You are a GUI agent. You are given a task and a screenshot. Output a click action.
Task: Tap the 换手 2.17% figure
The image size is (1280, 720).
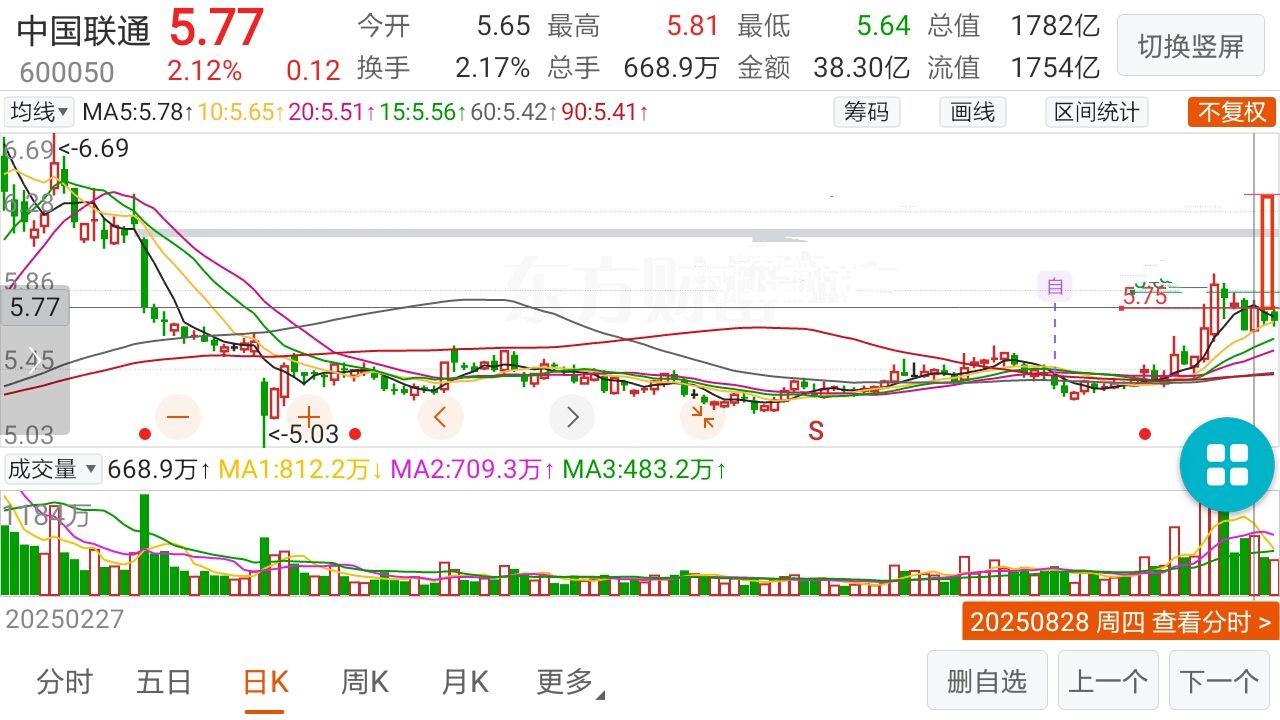(443, 67)
